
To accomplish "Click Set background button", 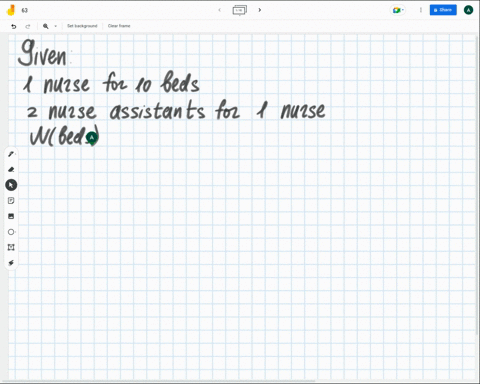I will 82,26.
